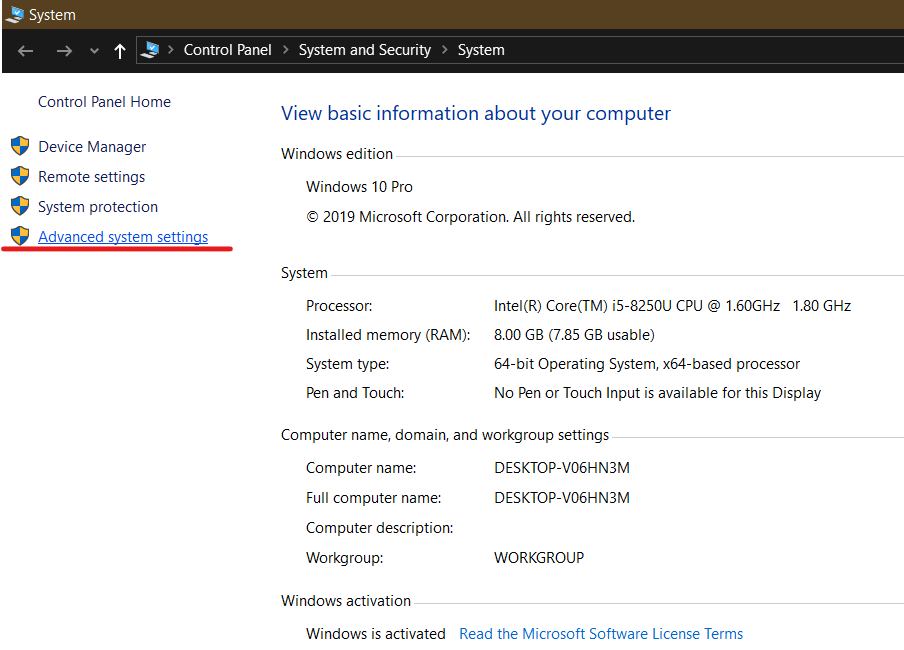Select the WORKGROUP value
The image size is (904, 650).
[539, 558]
